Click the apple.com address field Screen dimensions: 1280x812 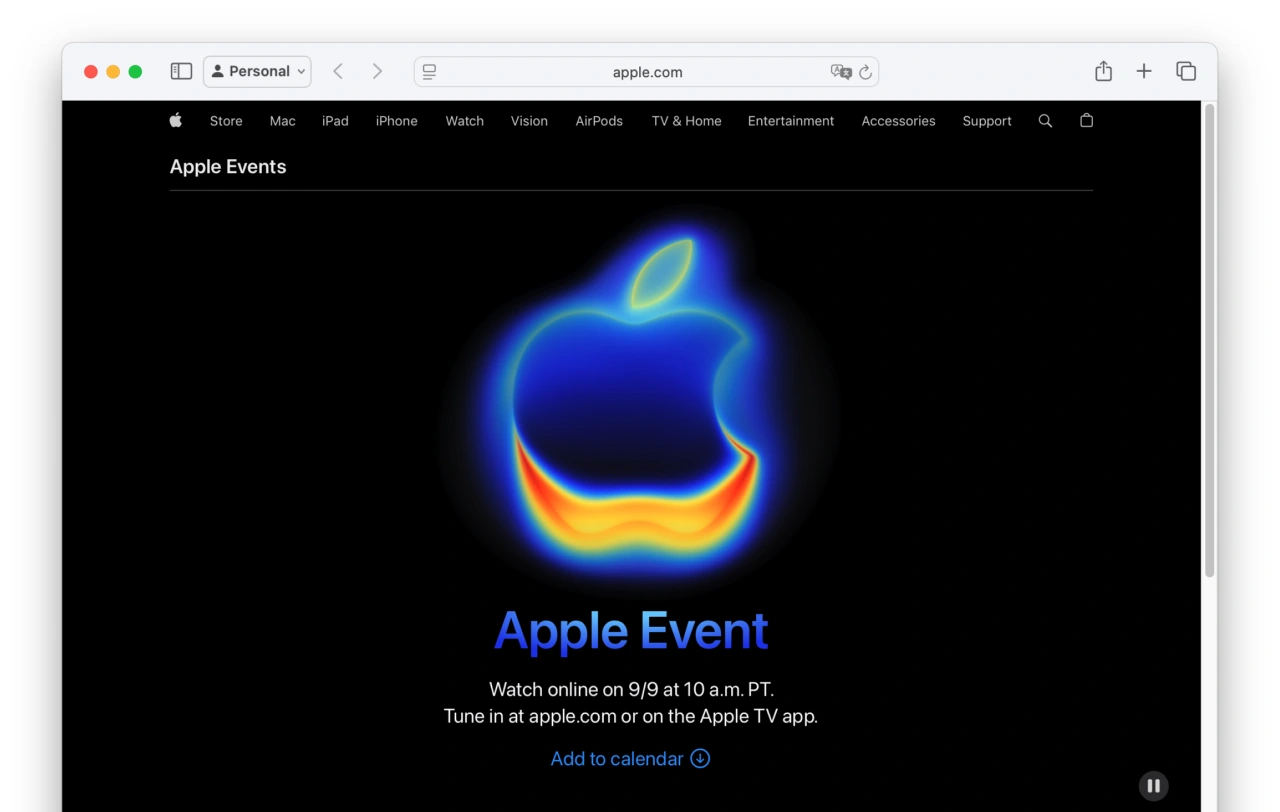click(647, 72)
